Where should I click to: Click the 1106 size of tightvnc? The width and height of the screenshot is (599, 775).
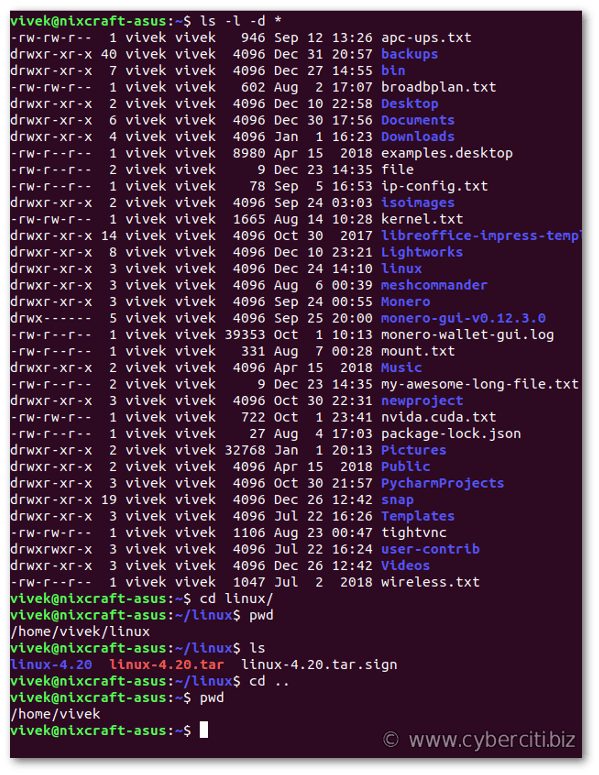pyautogui.click(x=249, y=533)
